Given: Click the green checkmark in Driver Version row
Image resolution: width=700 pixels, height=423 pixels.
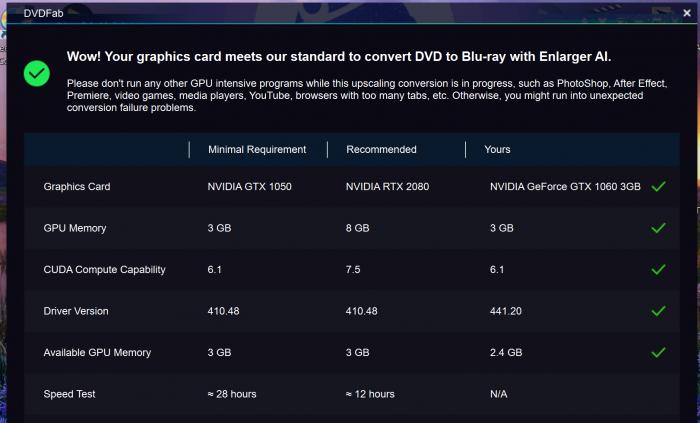Looking at the screenshot, I should [658, 311].
